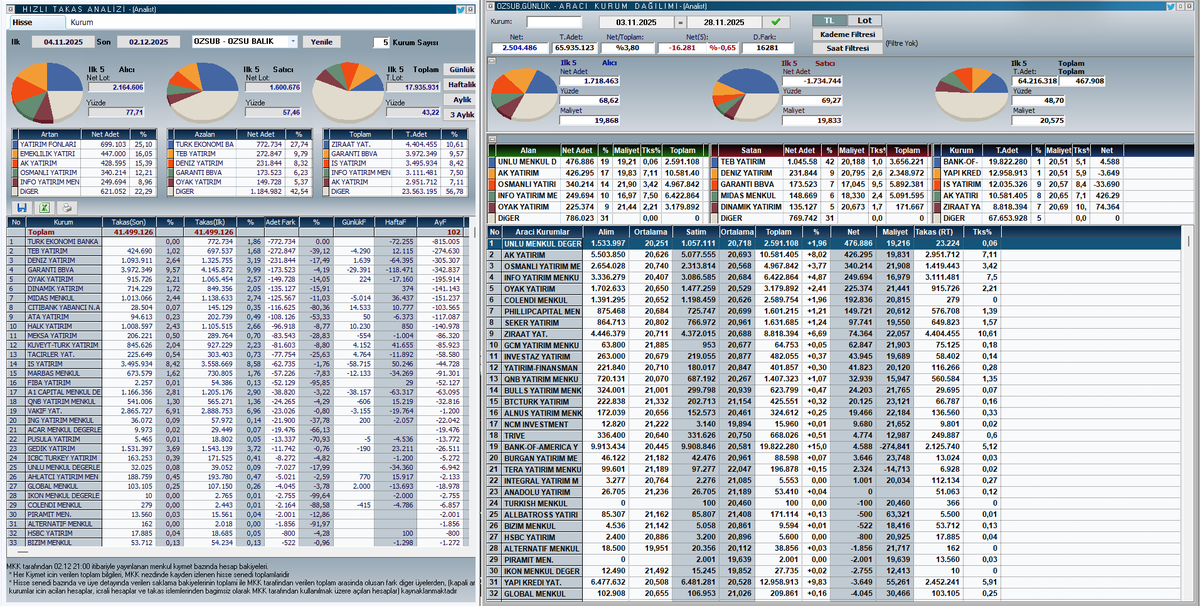This screenshot has width=1200, height=606.
Task: Collapse the Alan/Satan tables panel
Action: 493,138
